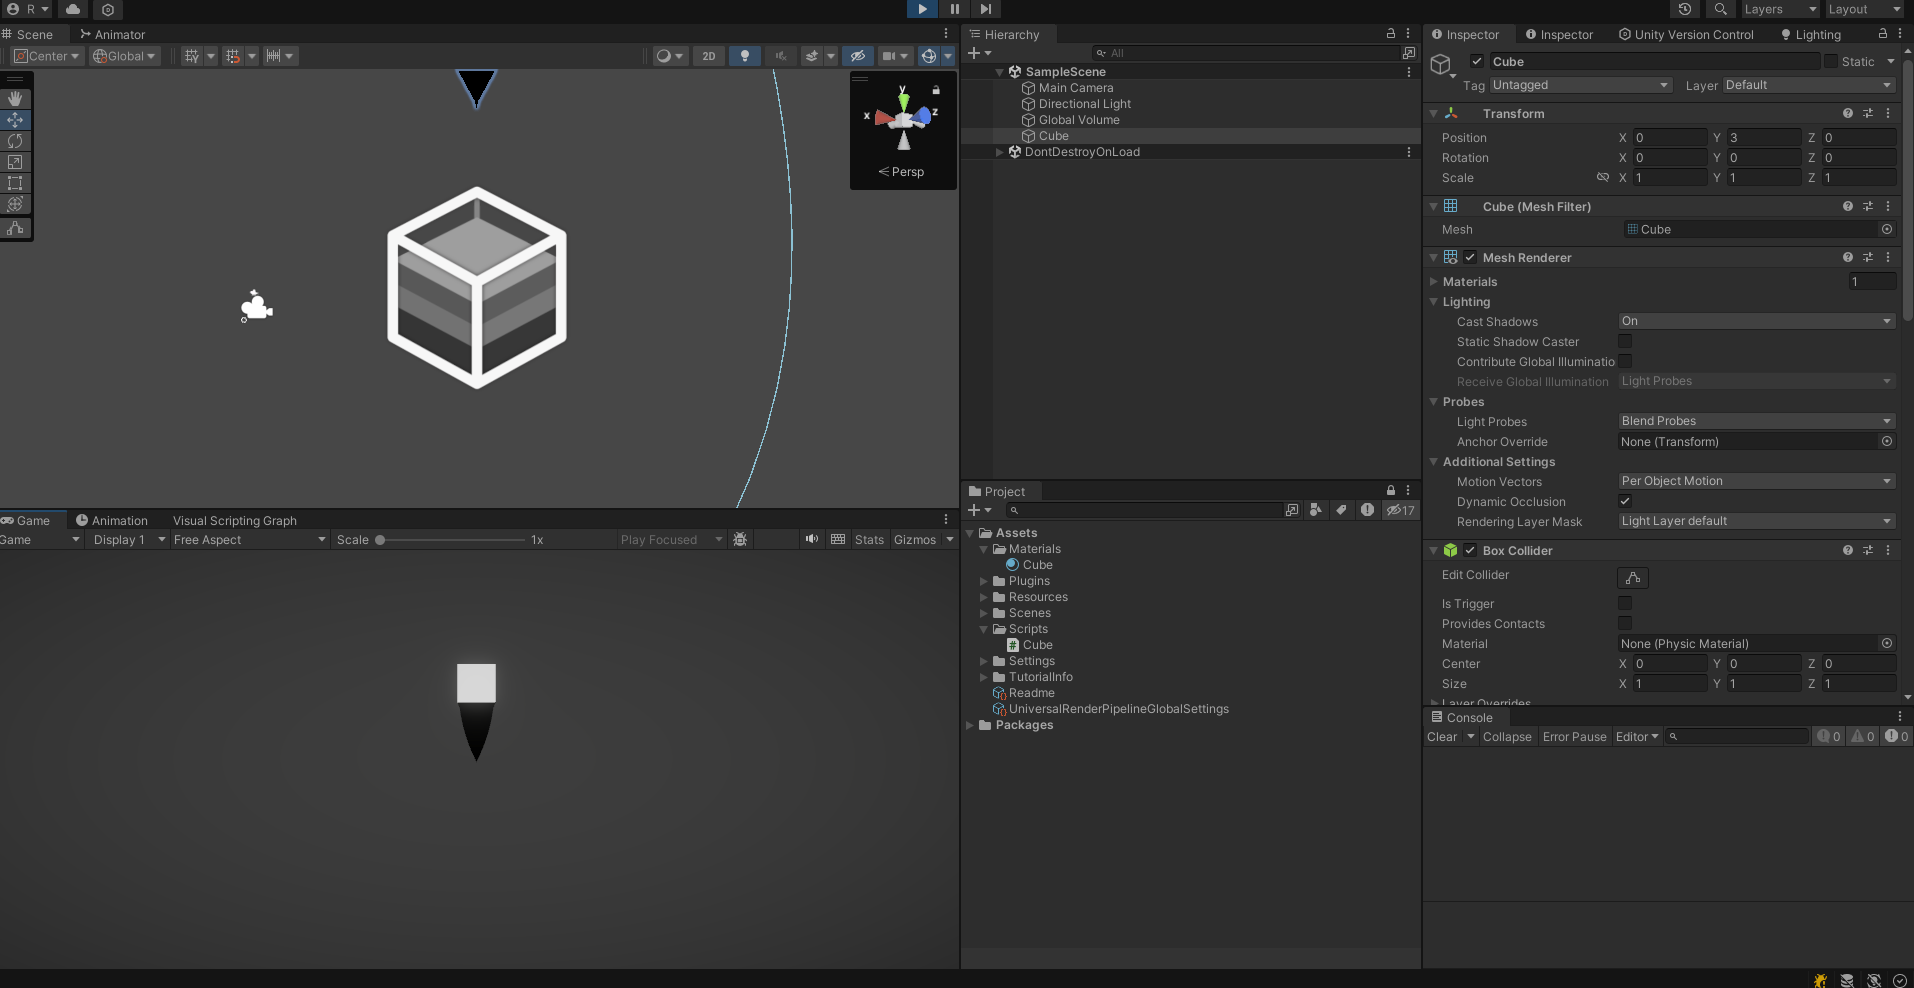
Task: Open the Cast Shadows dropdown
Action: point(1757,321)
